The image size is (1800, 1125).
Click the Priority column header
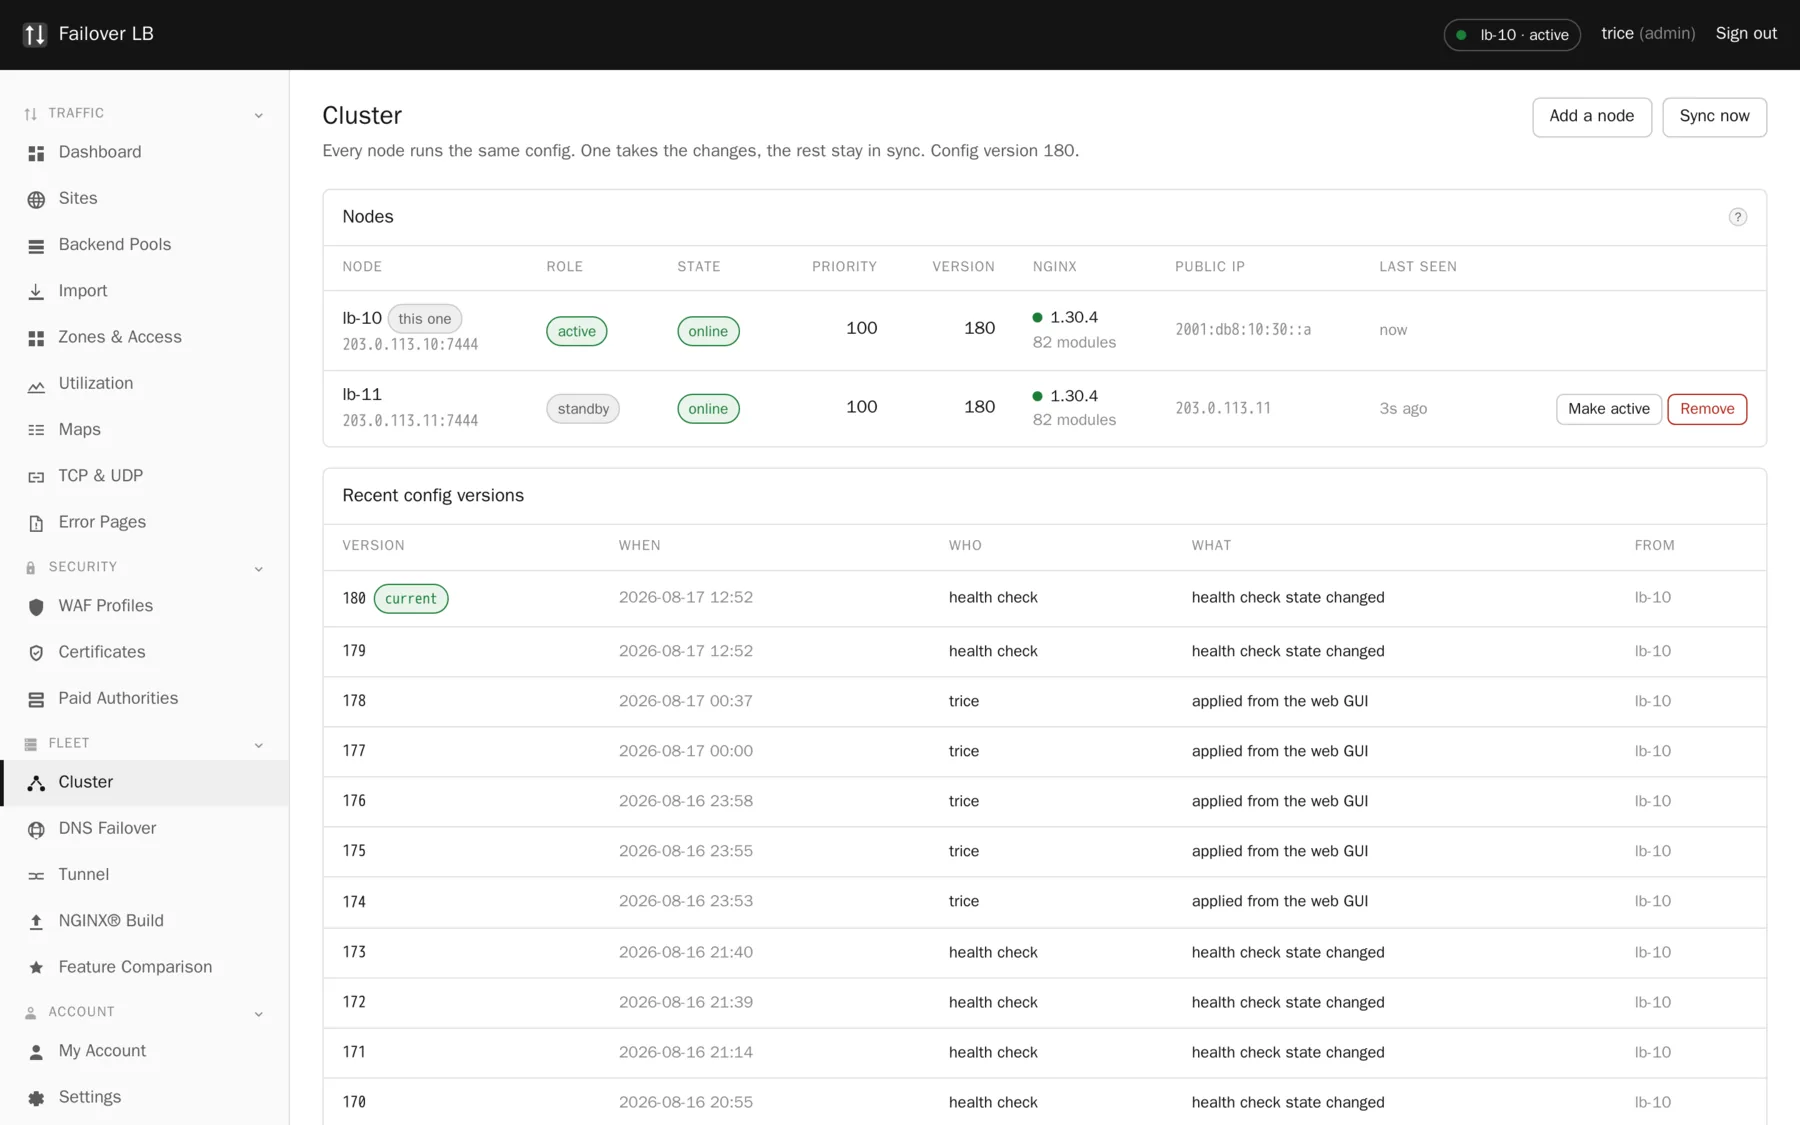click(844, 267)
